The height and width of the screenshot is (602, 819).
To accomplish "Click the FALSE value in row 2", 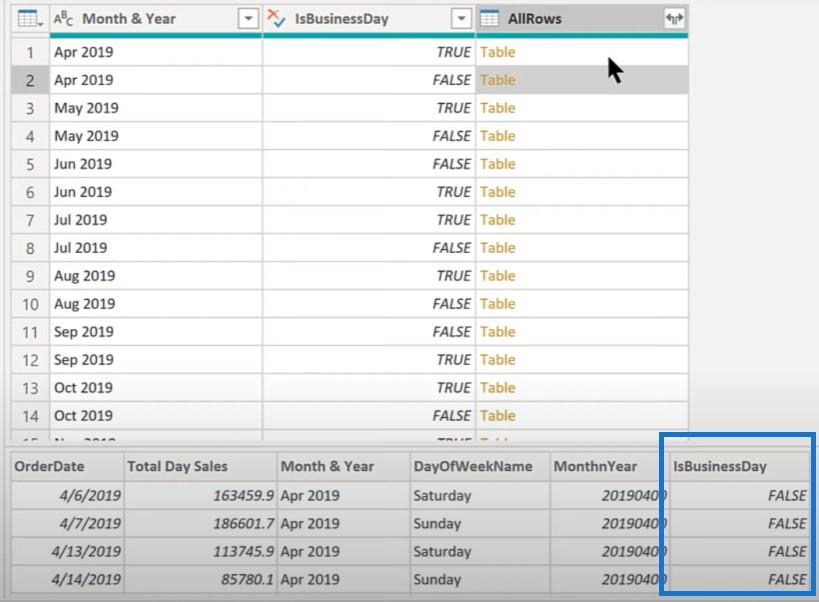I will pyautogui.click(x=451, y=80).
